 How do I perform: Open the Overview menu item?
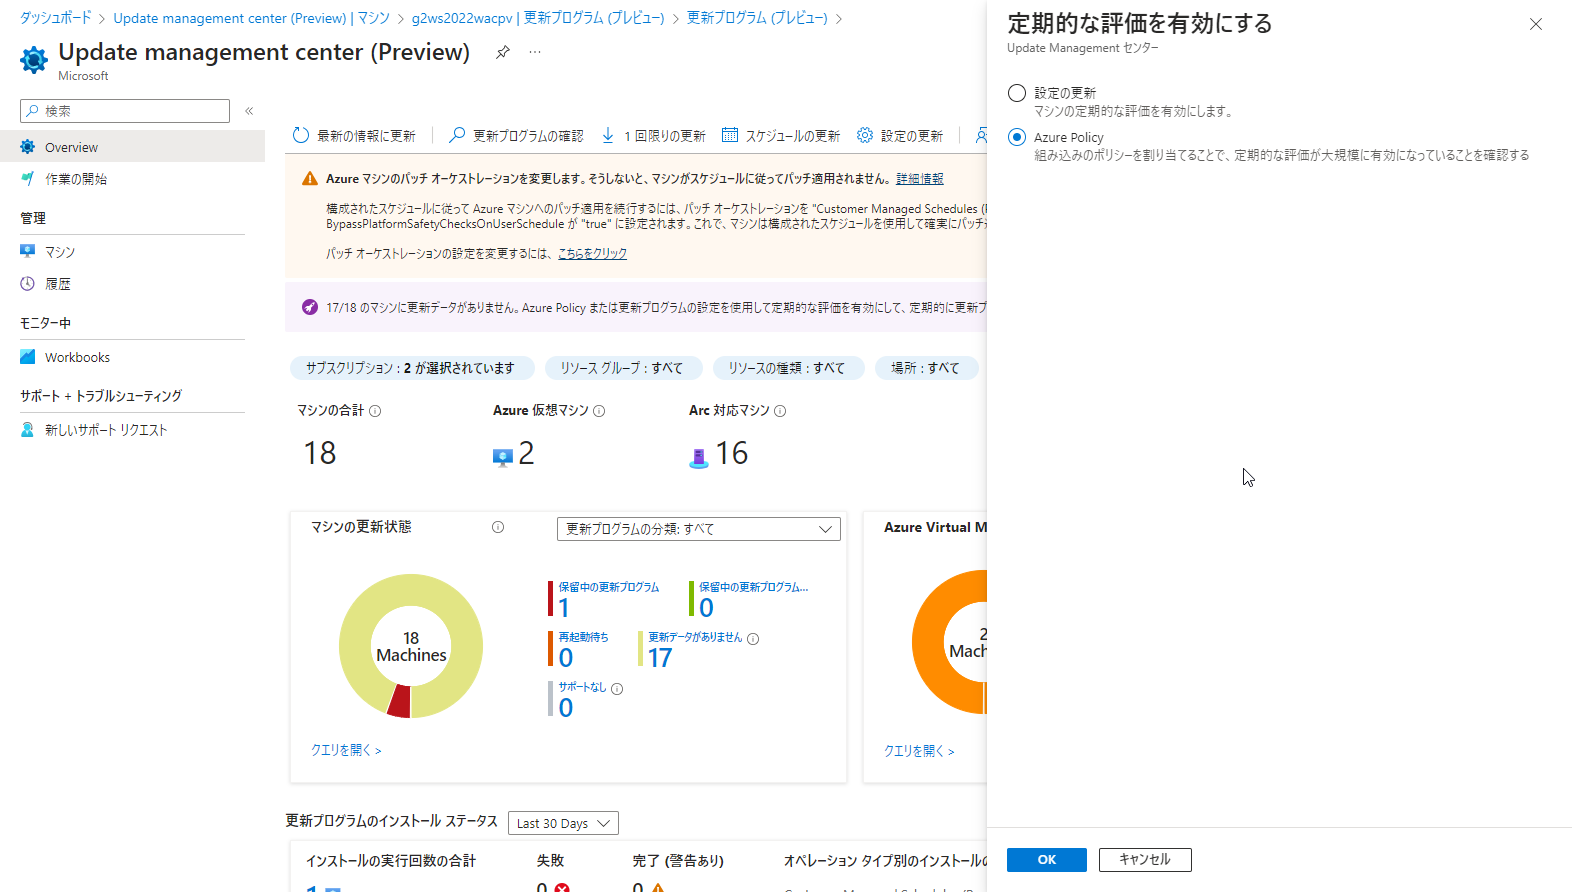[x=132, y=147]
